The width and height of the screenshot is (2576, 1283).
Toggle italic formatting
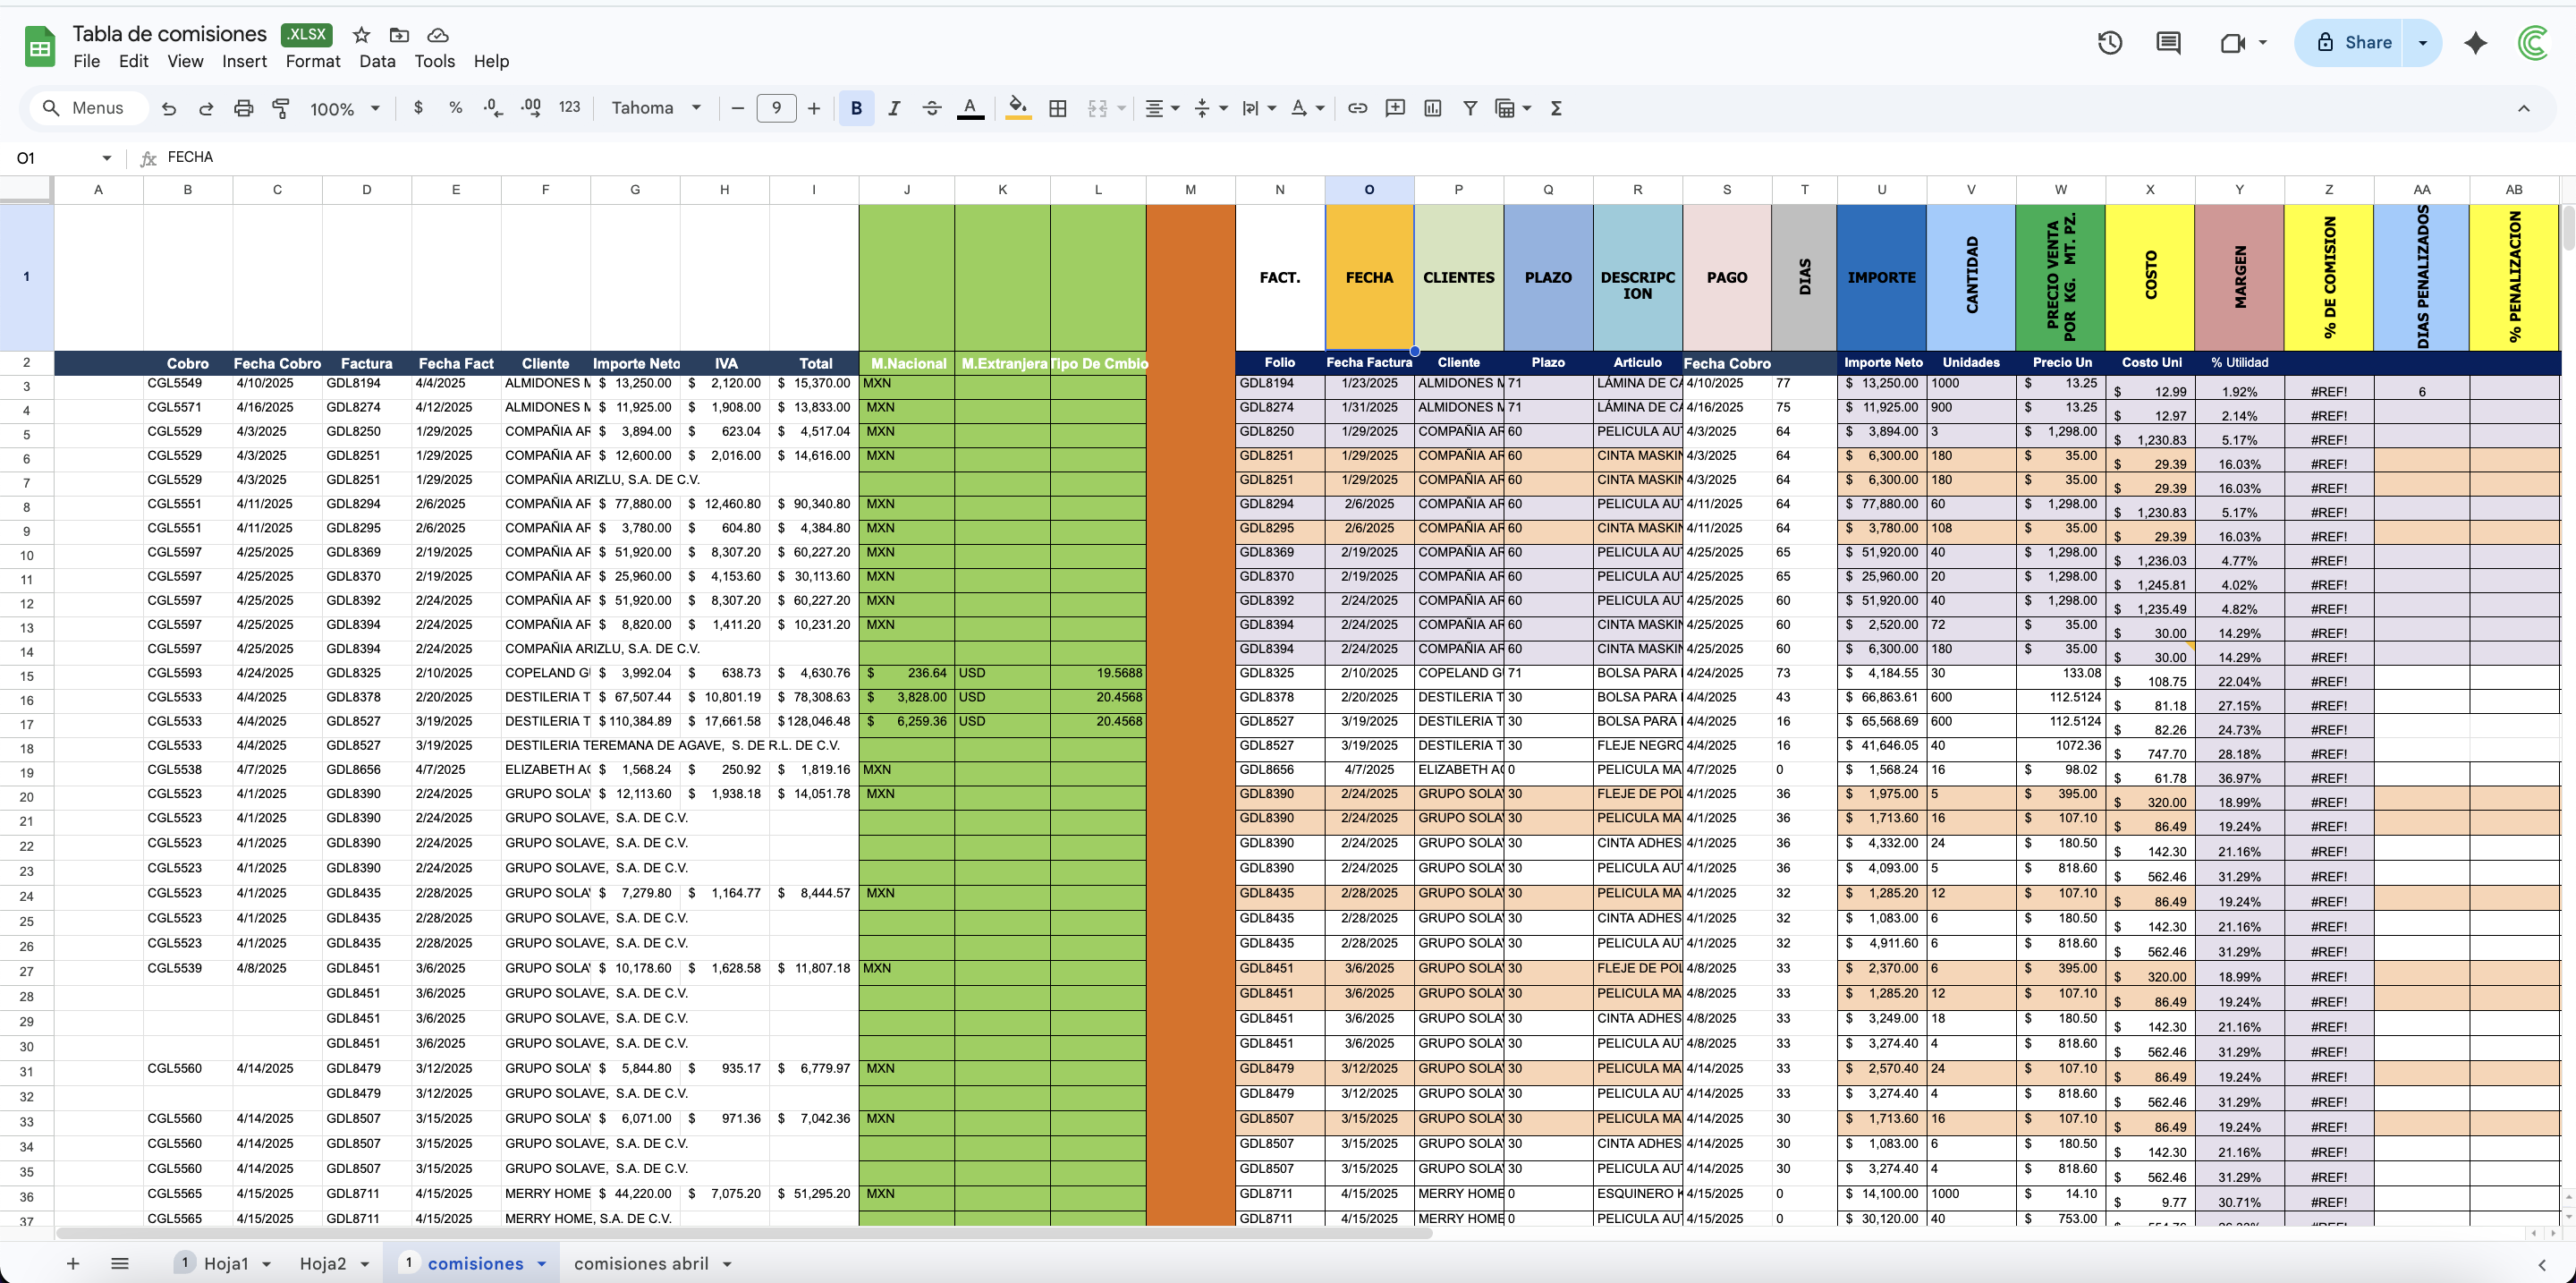(x=895, y=108)
